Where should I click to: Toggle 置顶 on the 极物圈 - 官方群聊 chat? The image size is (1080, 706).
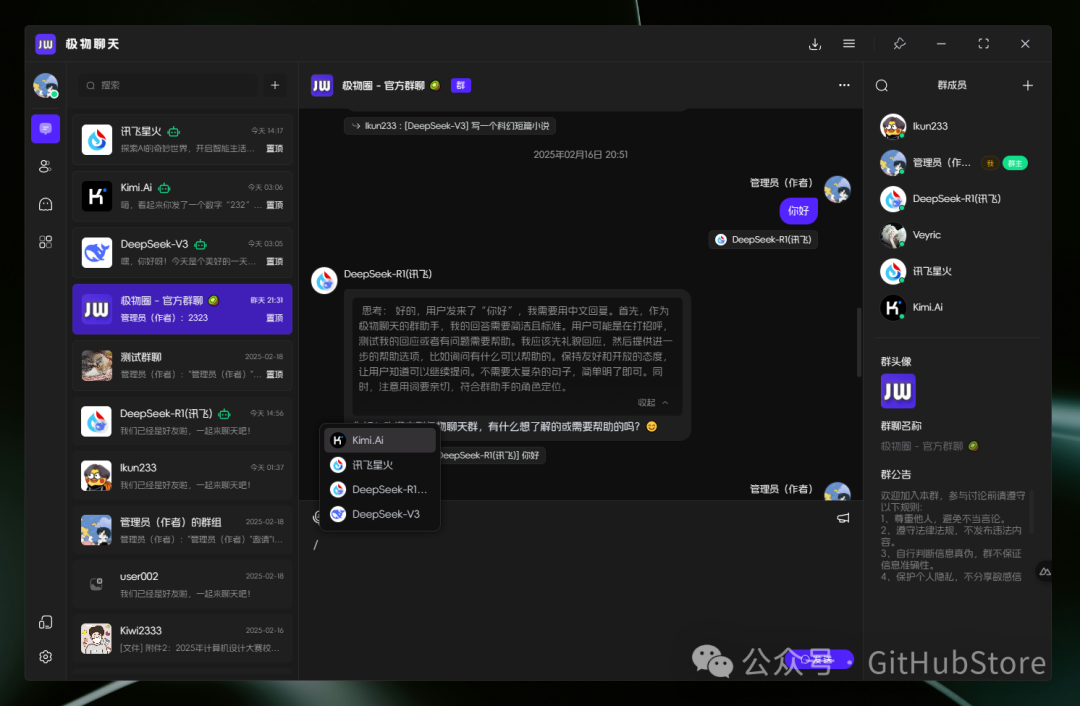click(x=275, y=318)
